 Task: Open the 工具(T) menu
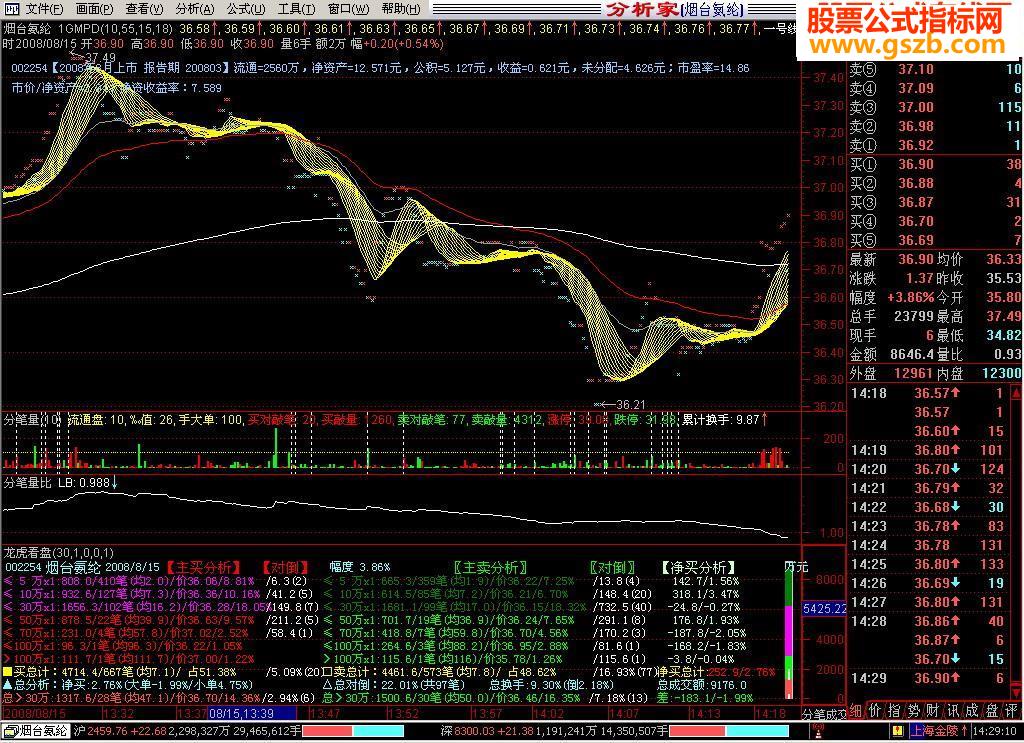(296, 9)
